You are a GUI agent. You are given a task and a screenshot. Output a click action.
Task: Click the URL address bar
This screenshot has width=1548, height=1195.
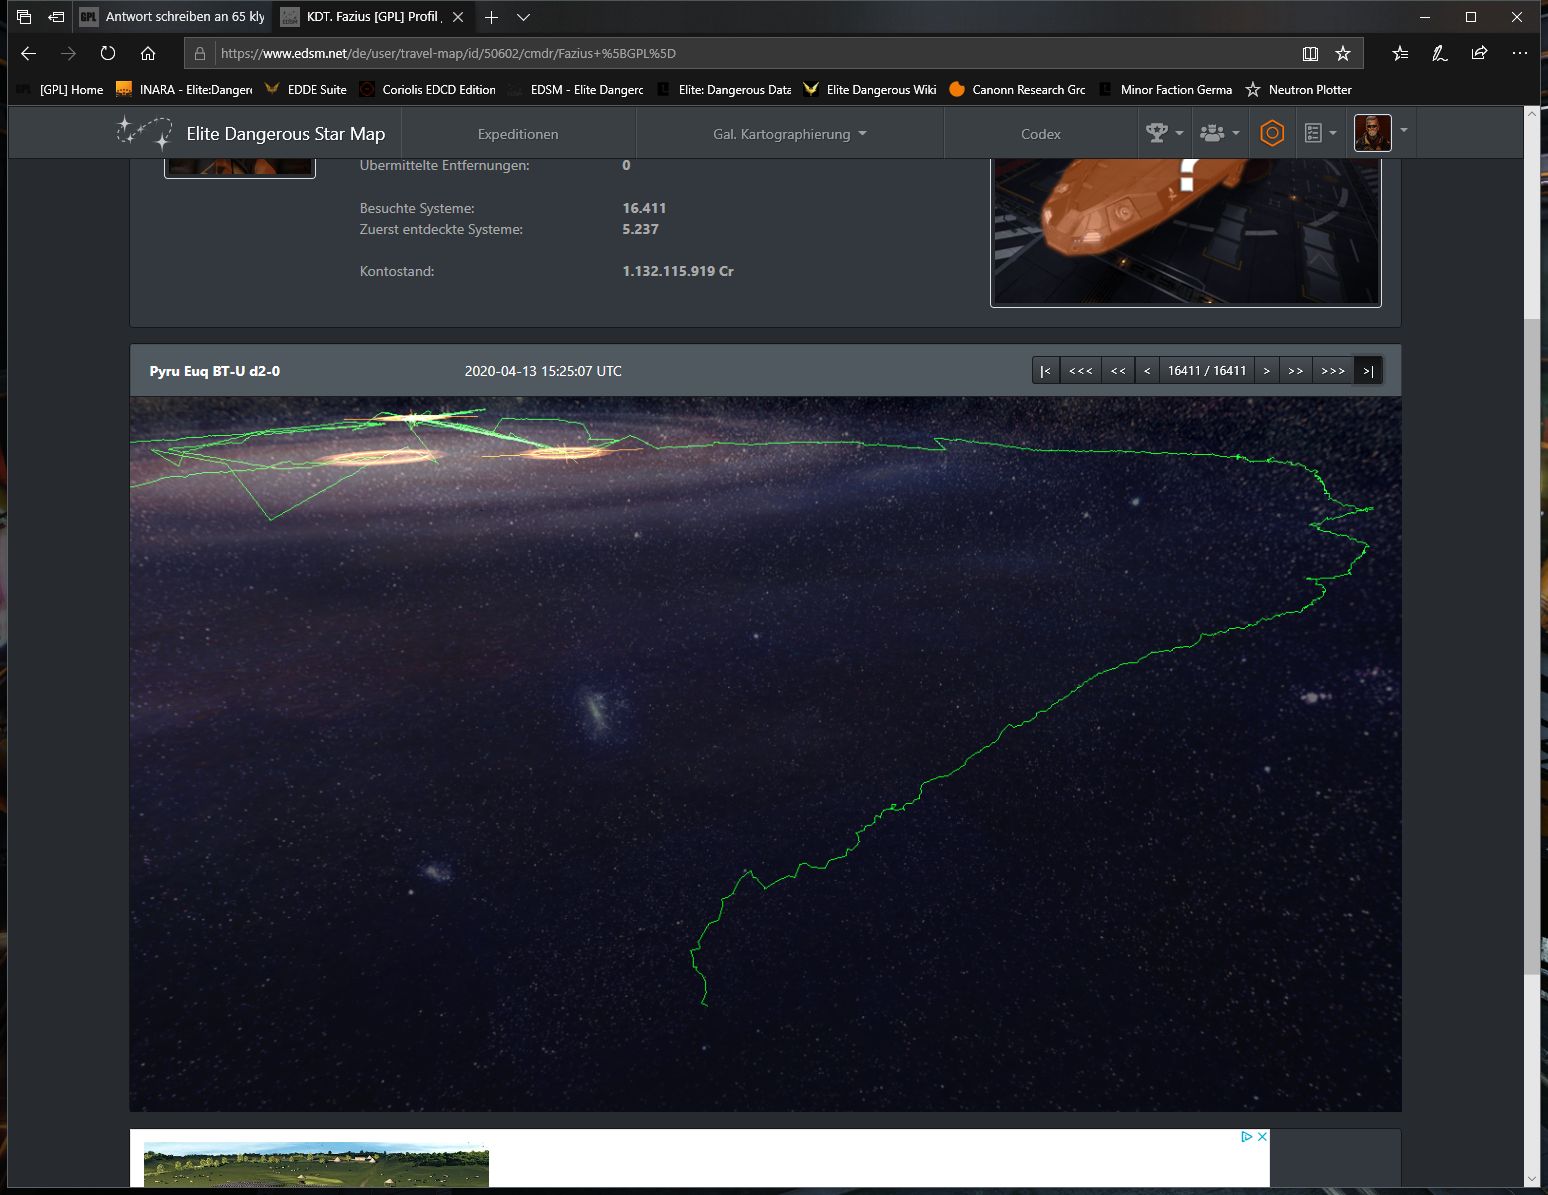pos(740,53)
